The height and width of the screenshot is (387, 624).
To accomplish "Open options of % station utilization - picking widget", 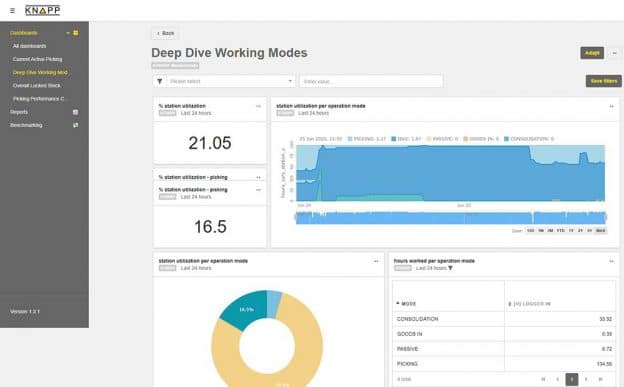I will click(258, 190).
